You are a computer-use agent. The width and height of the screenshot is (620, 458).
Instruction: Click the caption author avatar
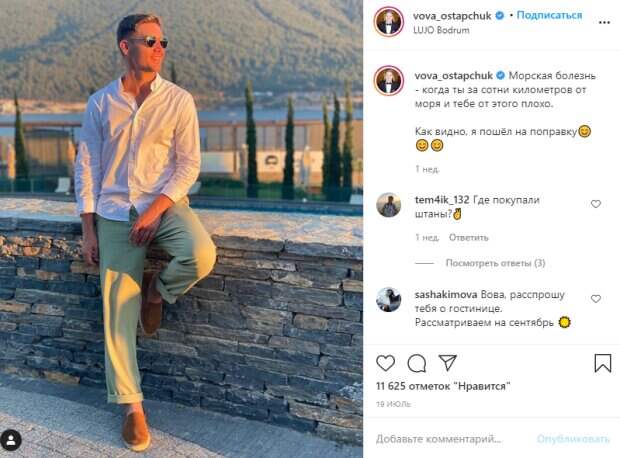coord(389,81)
